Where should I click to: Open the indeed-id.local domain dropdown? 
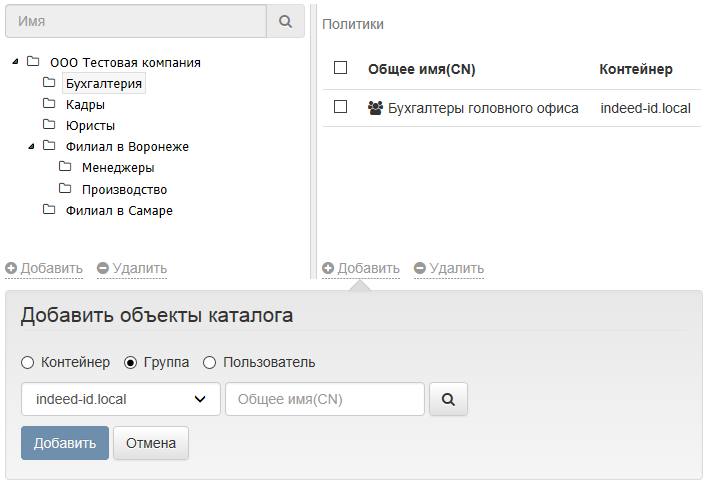[x=120, y=399]
